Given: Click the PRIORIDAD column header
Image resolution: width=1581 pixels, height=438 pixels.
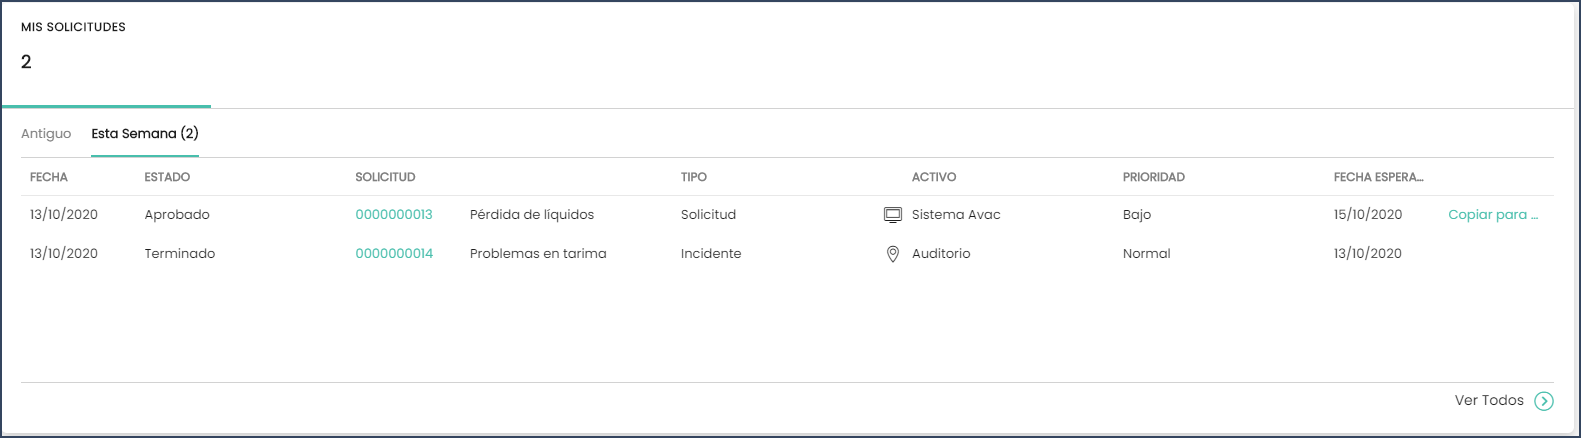Looking at the screenshot, I should coord(1154,177).
